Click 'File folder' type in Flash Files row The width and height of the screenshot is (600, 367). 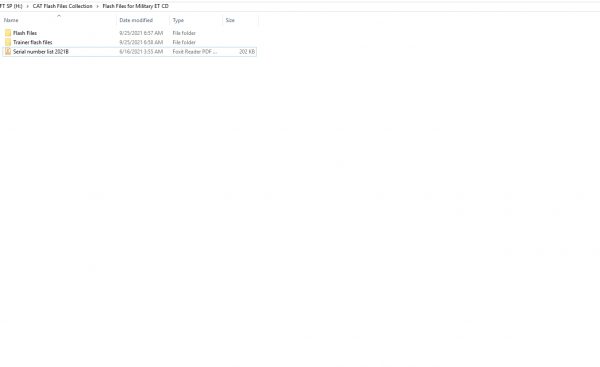(184, 33)
